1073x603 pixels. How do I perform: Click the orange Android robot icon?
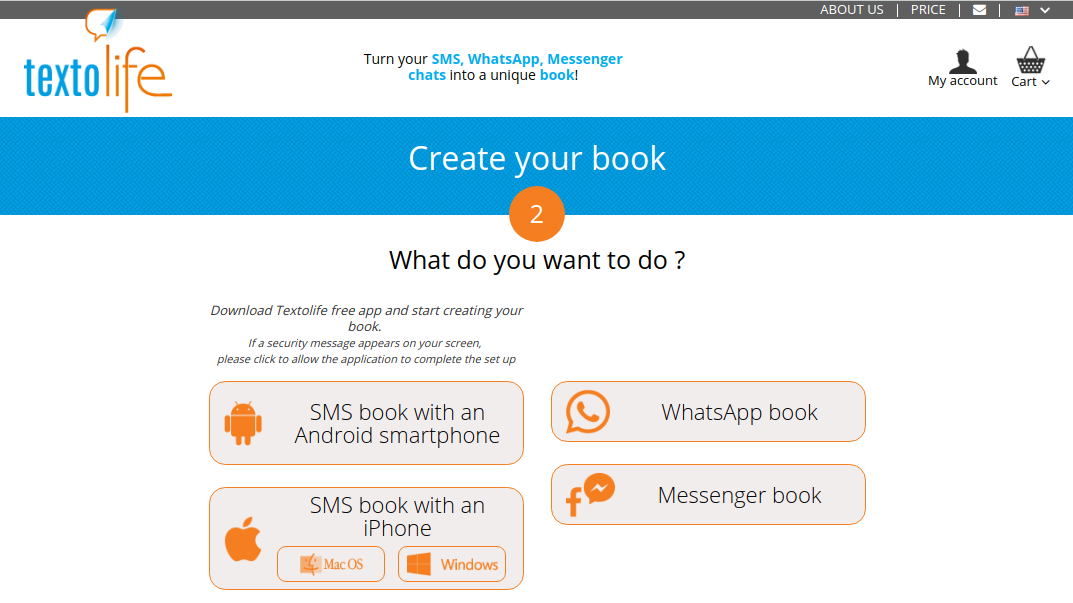point(243,423)
